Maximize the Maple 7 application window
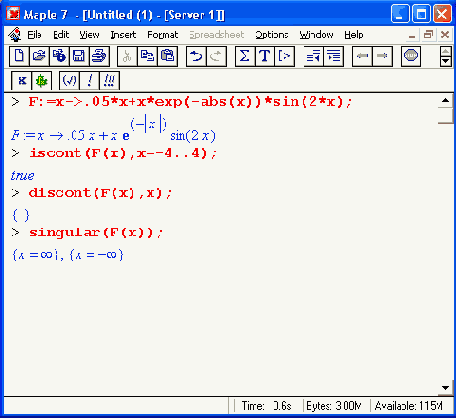 (421, 14)
